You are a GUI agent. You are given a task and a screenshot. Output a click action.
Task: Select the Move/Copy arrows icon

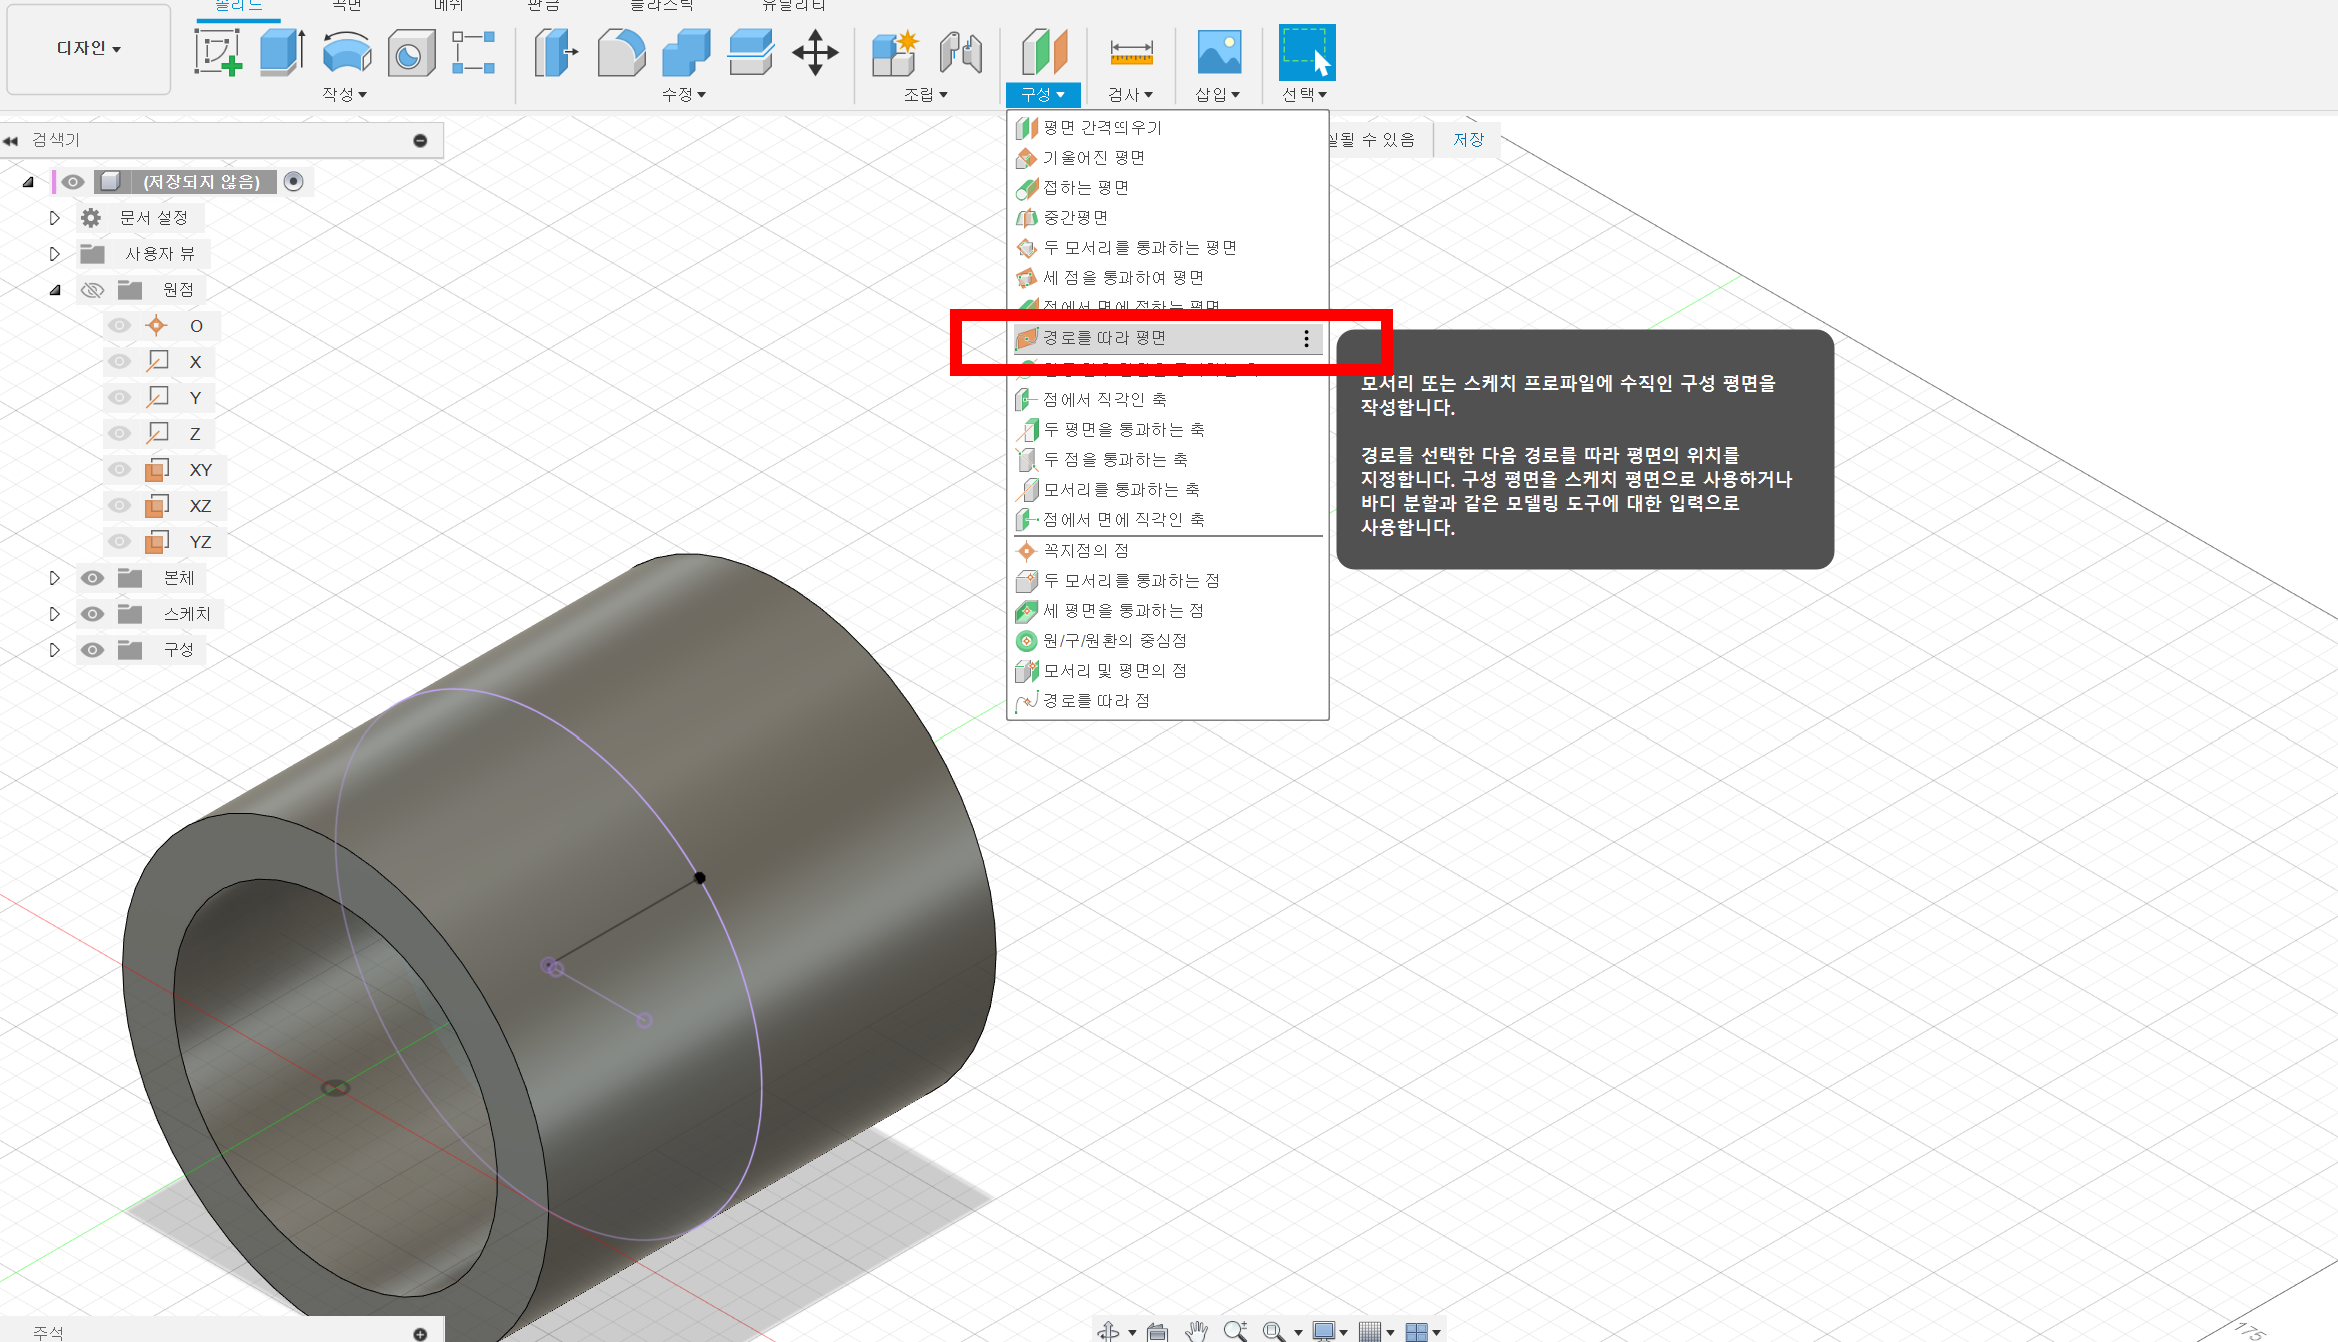point(815,52)
